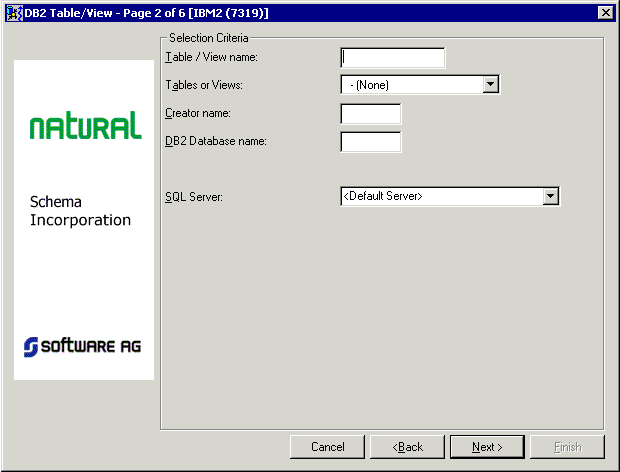Click into the Creator name text box
Image resolution: width=620 pixels, height=472 pixels.
pos(370,113)
